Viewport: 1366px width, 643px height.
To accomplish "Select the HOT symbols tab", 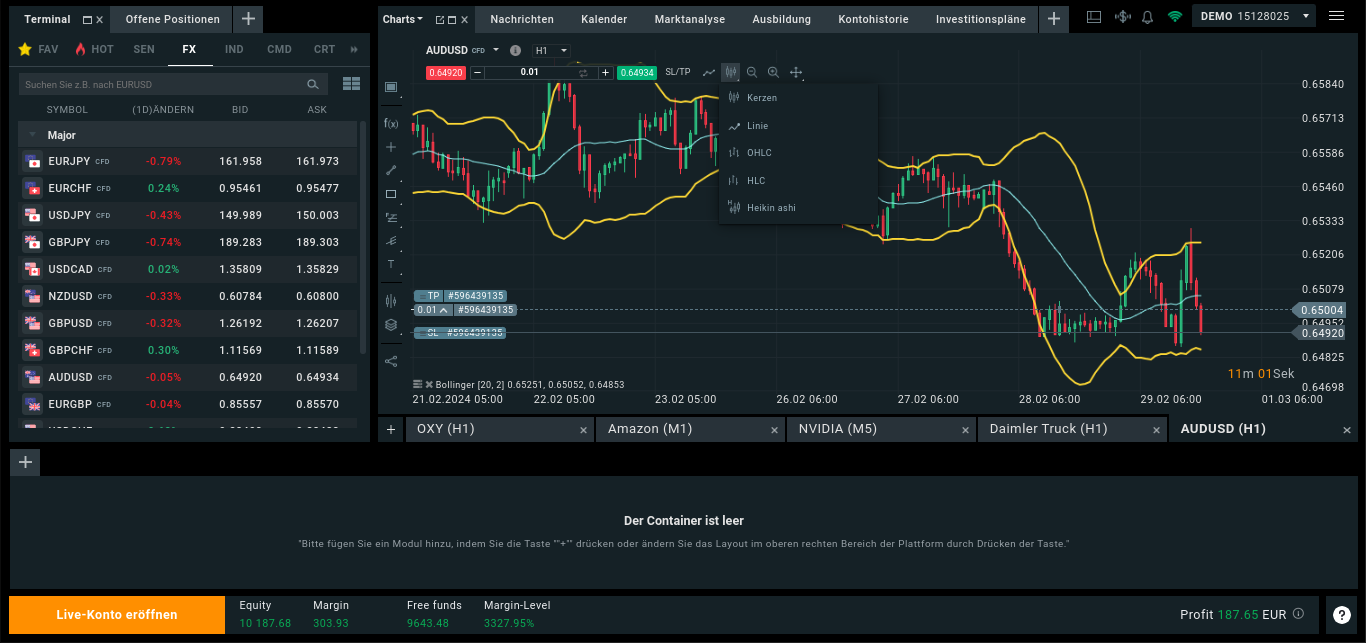I will click(x=94, y=49).
